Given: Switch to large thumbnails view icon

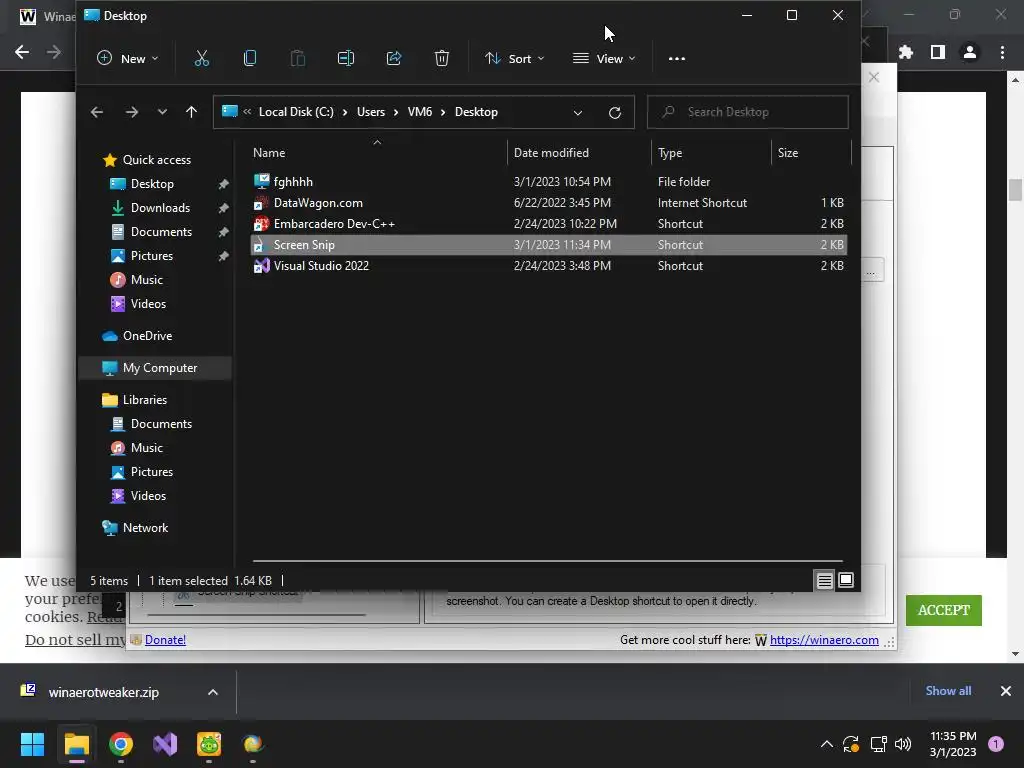Looking at the screenshot, I should point(846,580).
